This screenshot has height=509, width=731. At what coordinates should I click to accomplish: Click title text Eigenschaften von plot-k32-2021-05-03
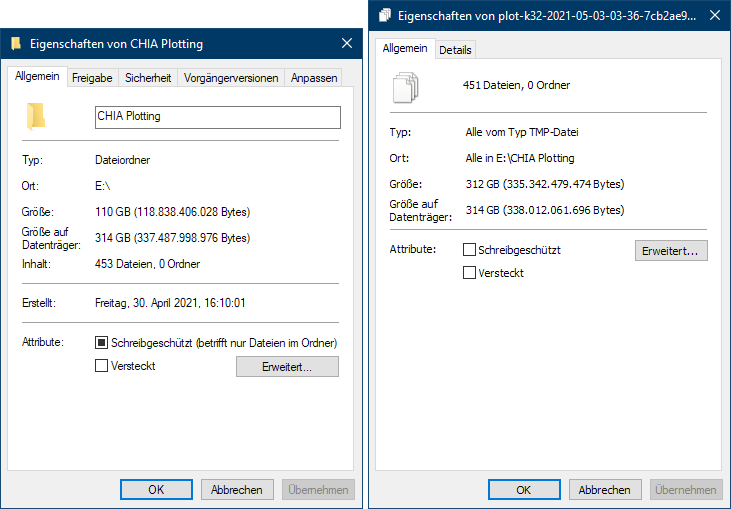click(x=547, y=16)
